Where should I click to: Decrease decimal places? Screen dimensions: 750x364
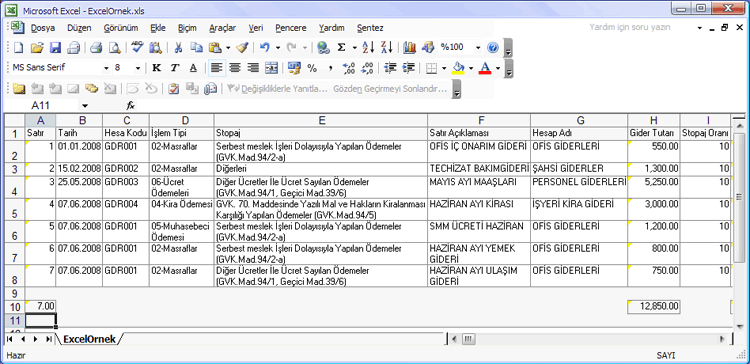(367, 68)
